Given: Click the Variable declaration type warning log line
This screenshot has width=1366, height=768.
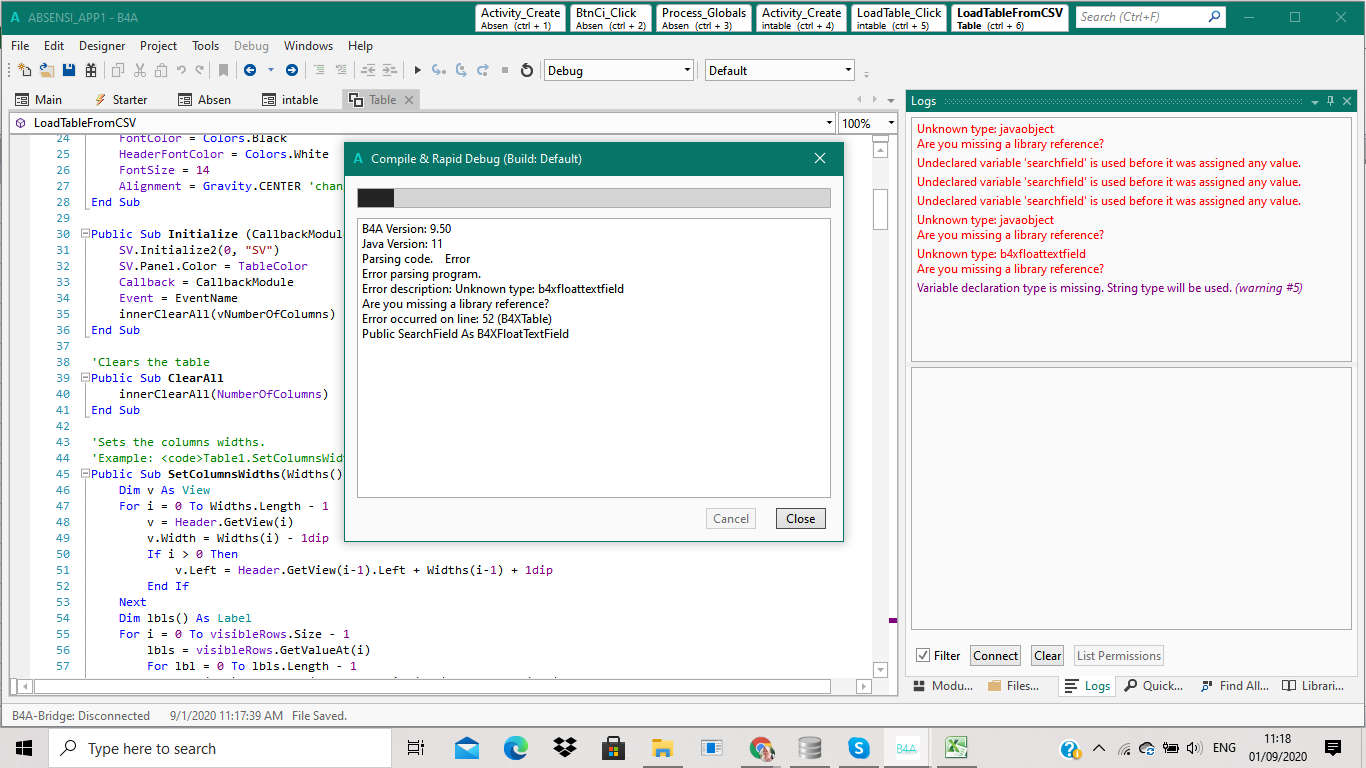Looking at the screenshot, I should tap(1109, 288).
